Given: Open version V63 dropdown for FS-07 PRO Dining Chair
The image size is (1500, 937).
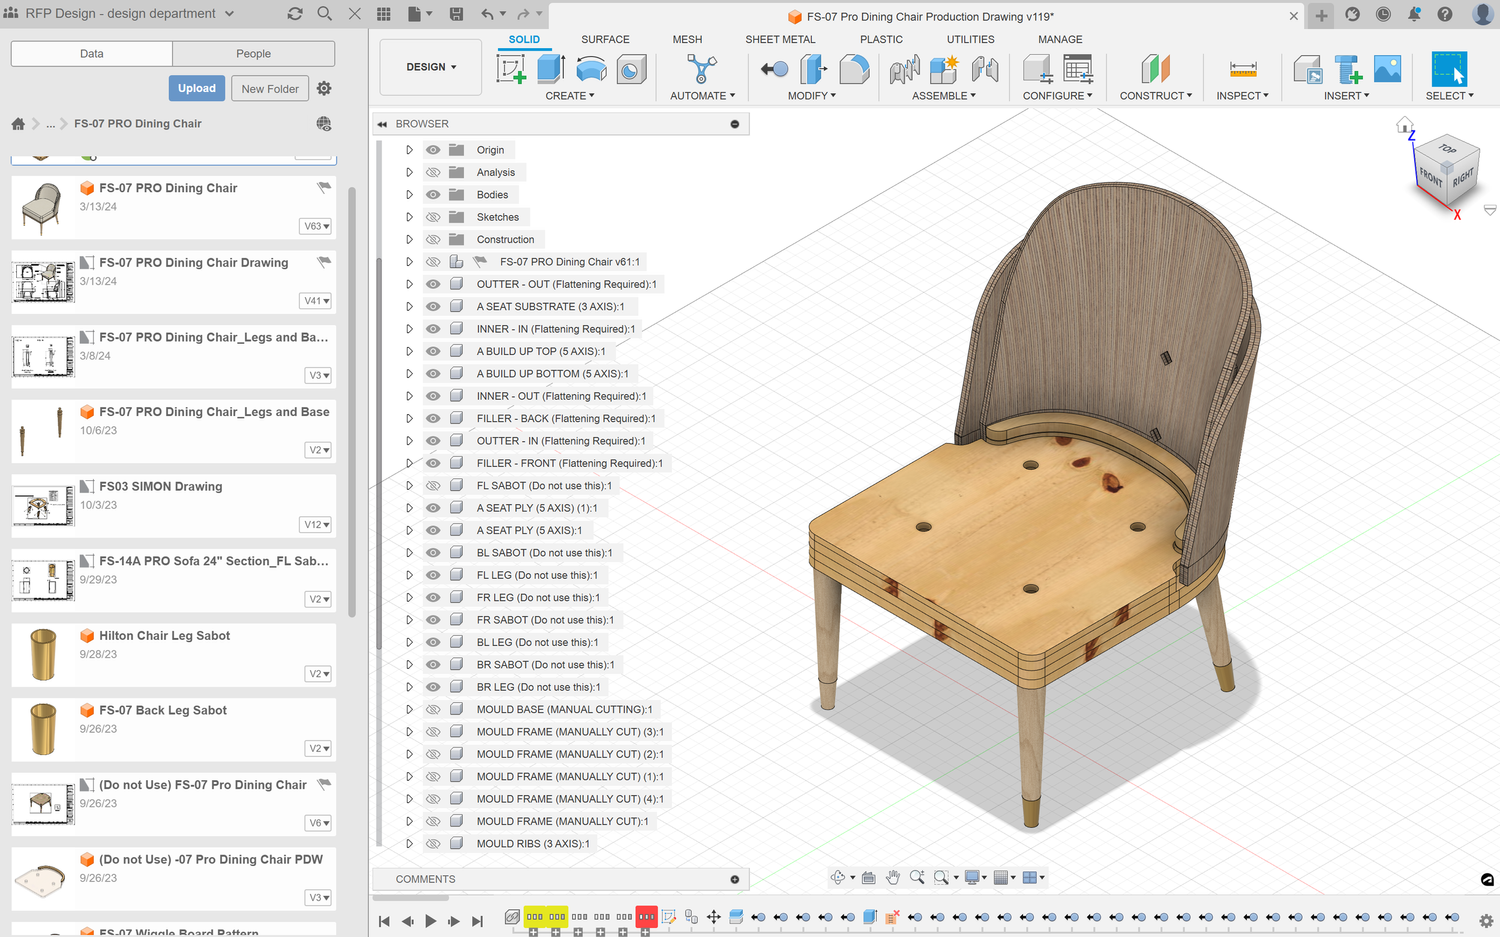Looking at the screenshot, I should coord(317,226).
